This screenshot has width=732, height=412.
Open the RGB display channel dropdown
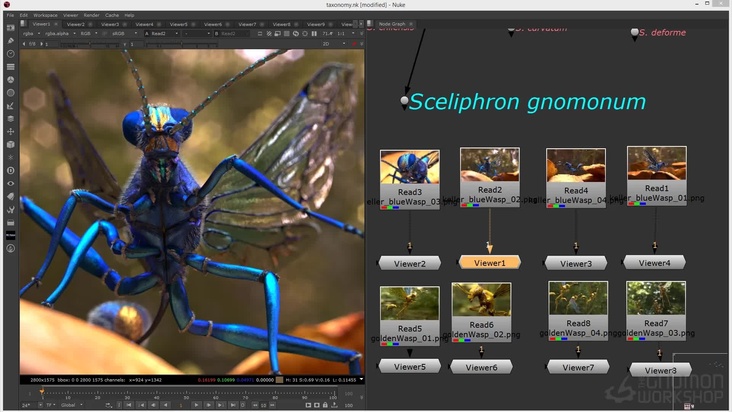point(89,34)
